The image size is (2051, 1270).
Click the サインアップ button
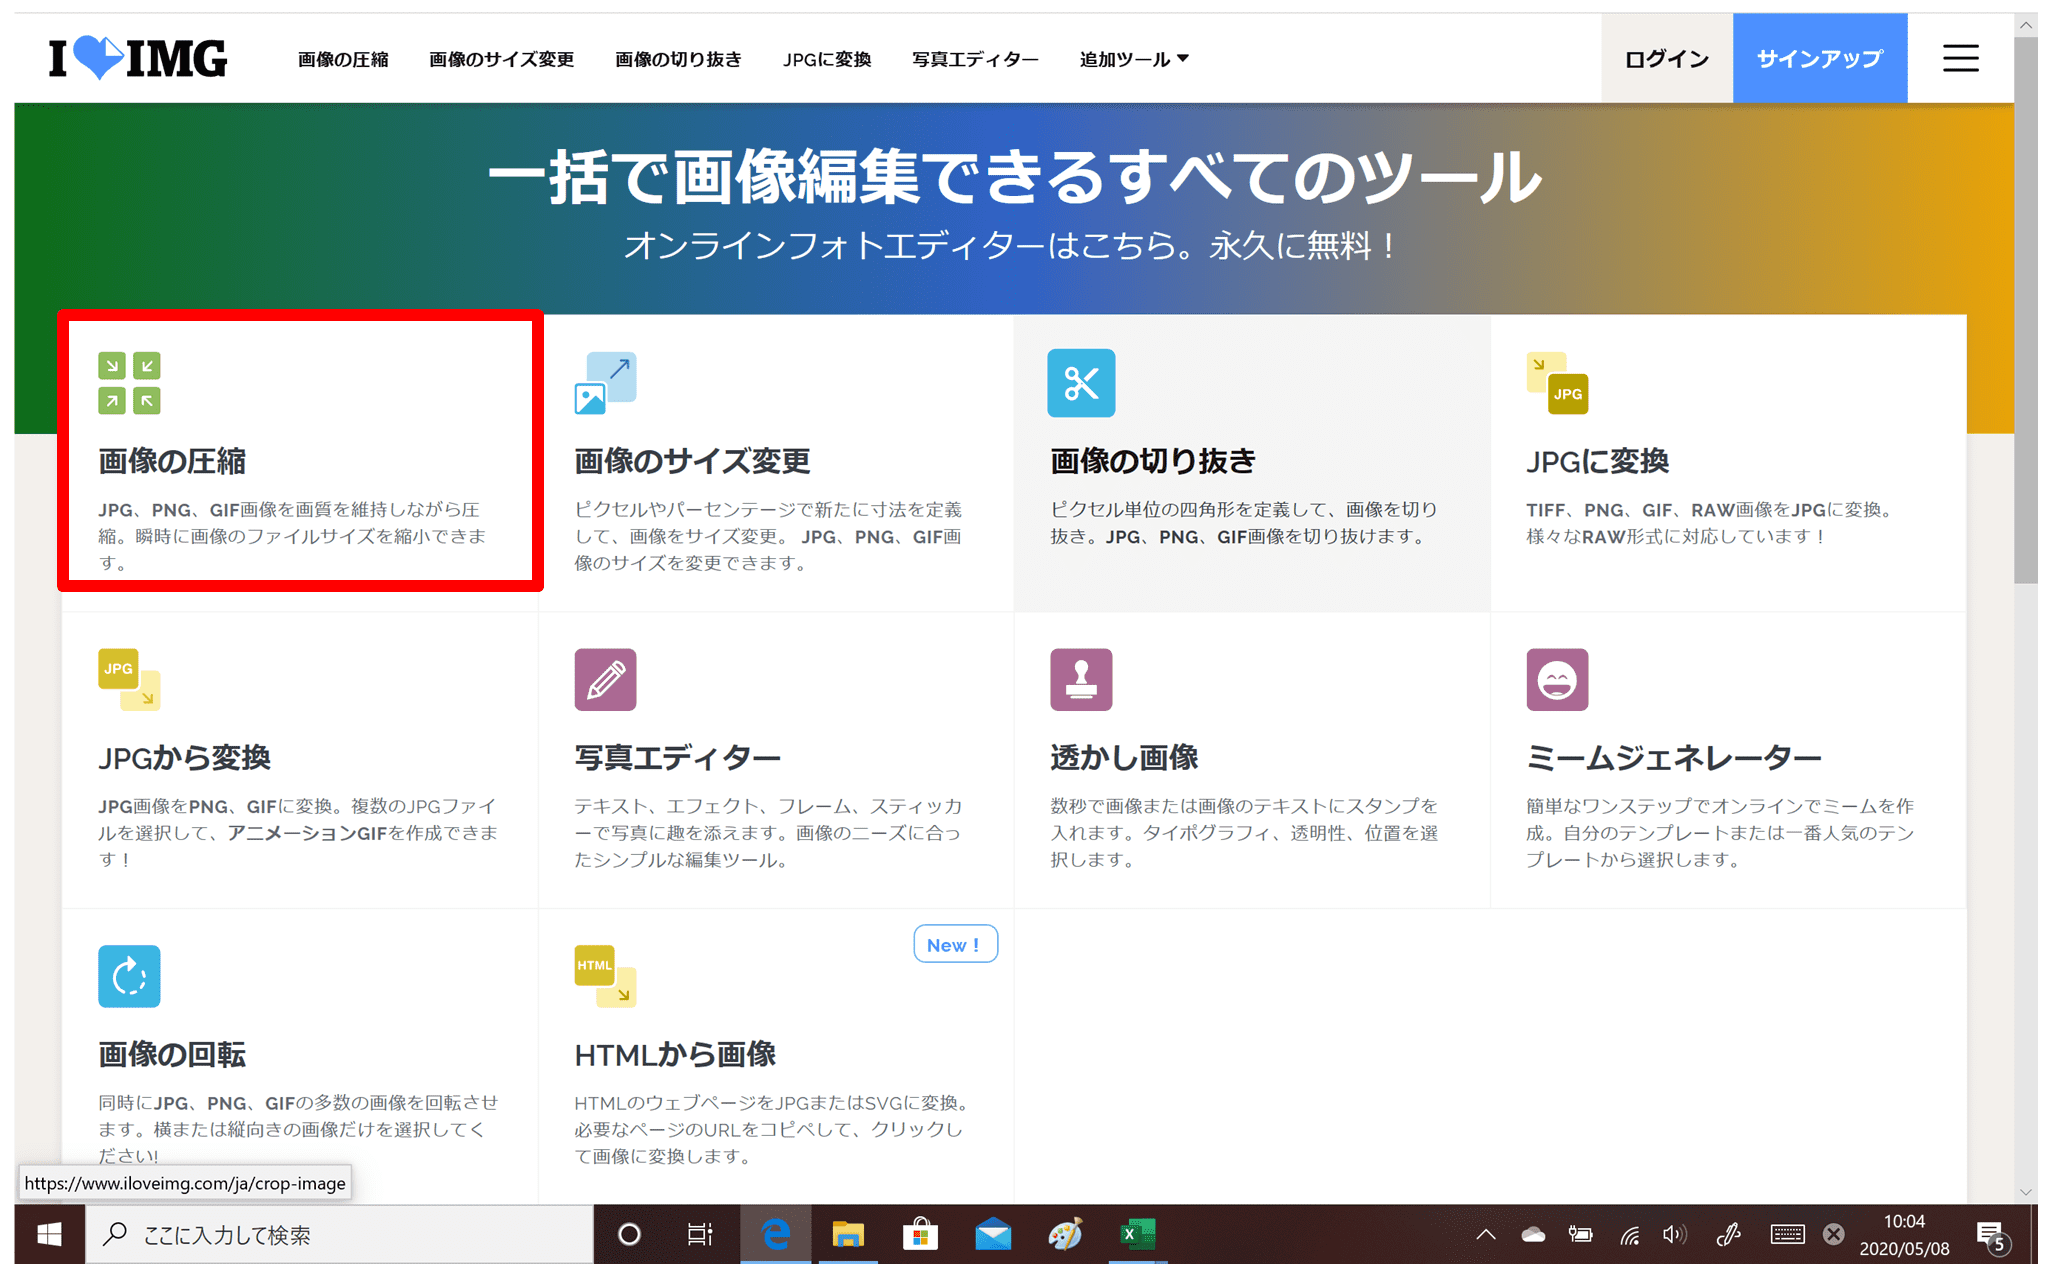click(1819, 58)
